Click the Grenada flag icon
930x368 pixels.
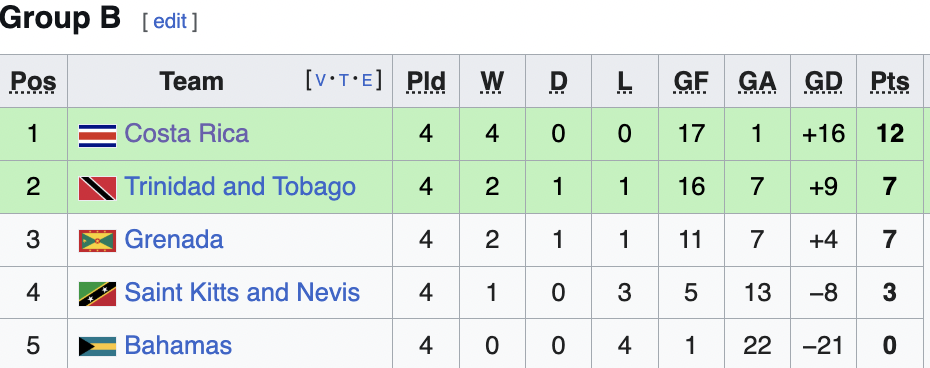point(97,241)
